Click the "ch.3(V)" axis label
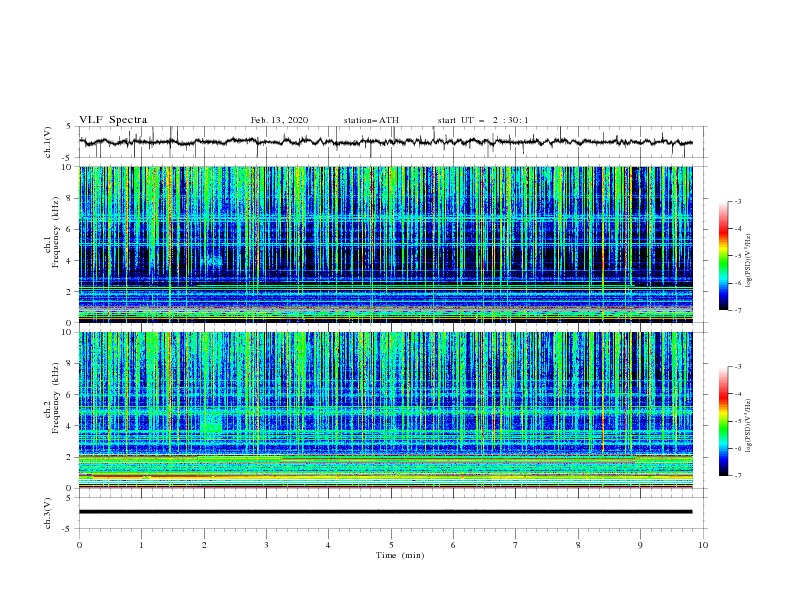The width and height of the screenshot is (792, 612). tap(48, 513)
